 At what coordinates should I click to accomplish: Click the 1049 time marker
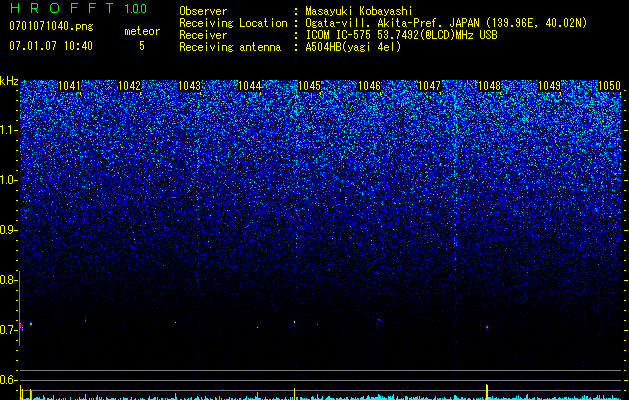coord(549,86)
